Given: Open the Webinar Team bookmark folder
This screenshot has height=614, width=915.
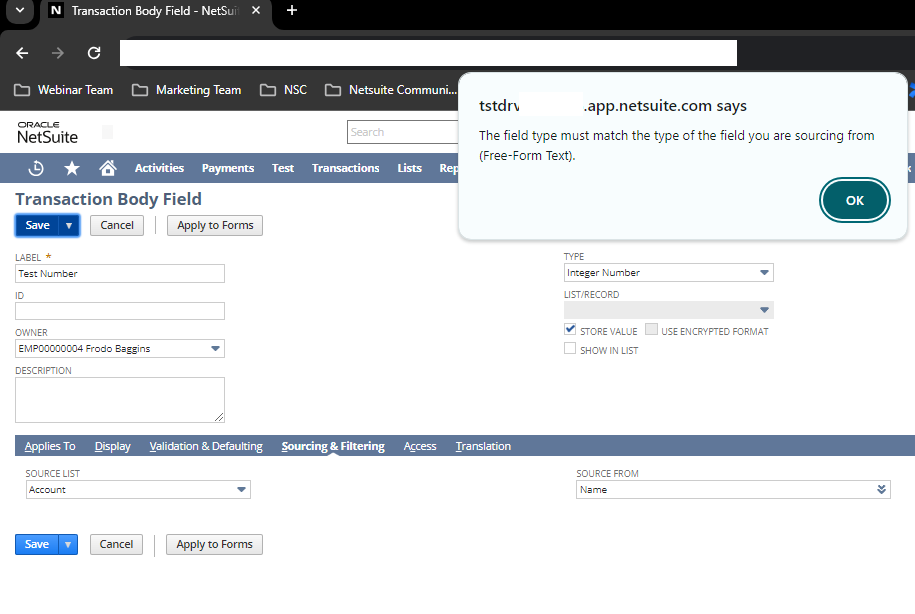Looking at the screenshot, I should click(x=63, y=90).
